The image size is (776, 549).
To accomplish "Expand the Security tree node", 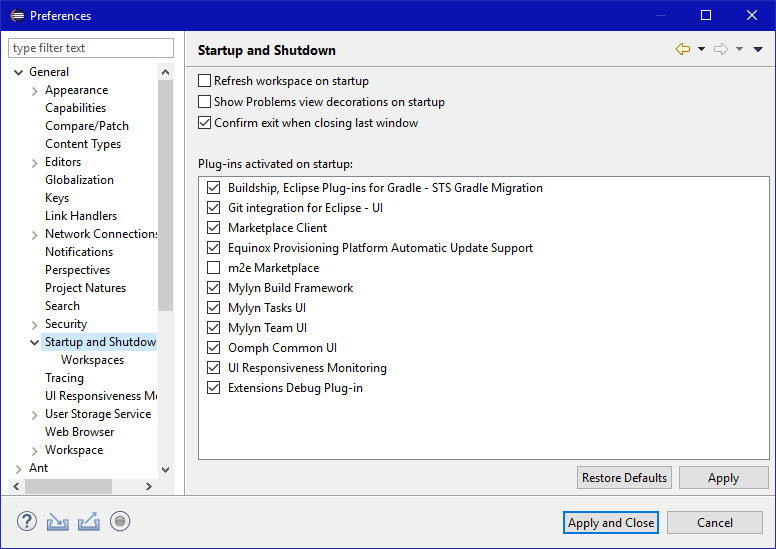I will [x=35, y=325].
